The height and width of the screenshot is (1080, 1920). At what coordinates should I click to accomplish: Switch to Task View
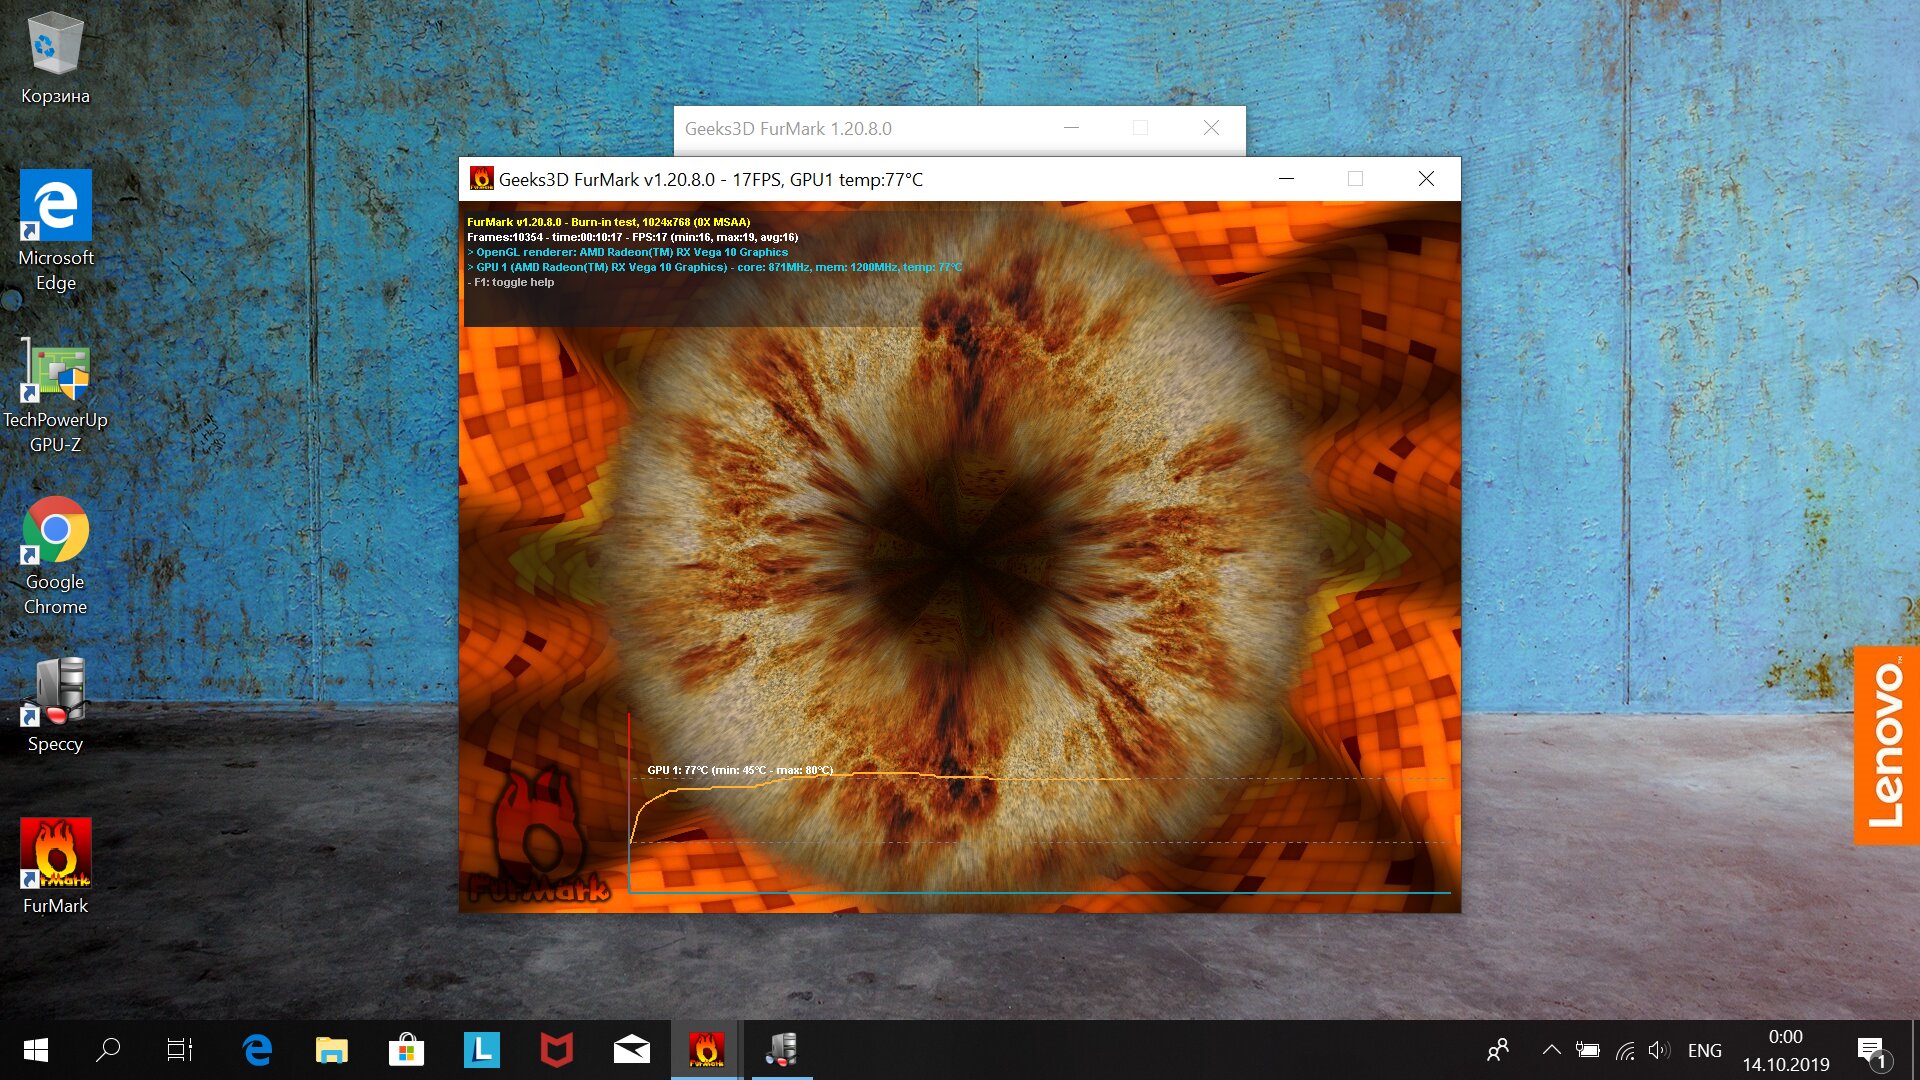[178, 1050]
